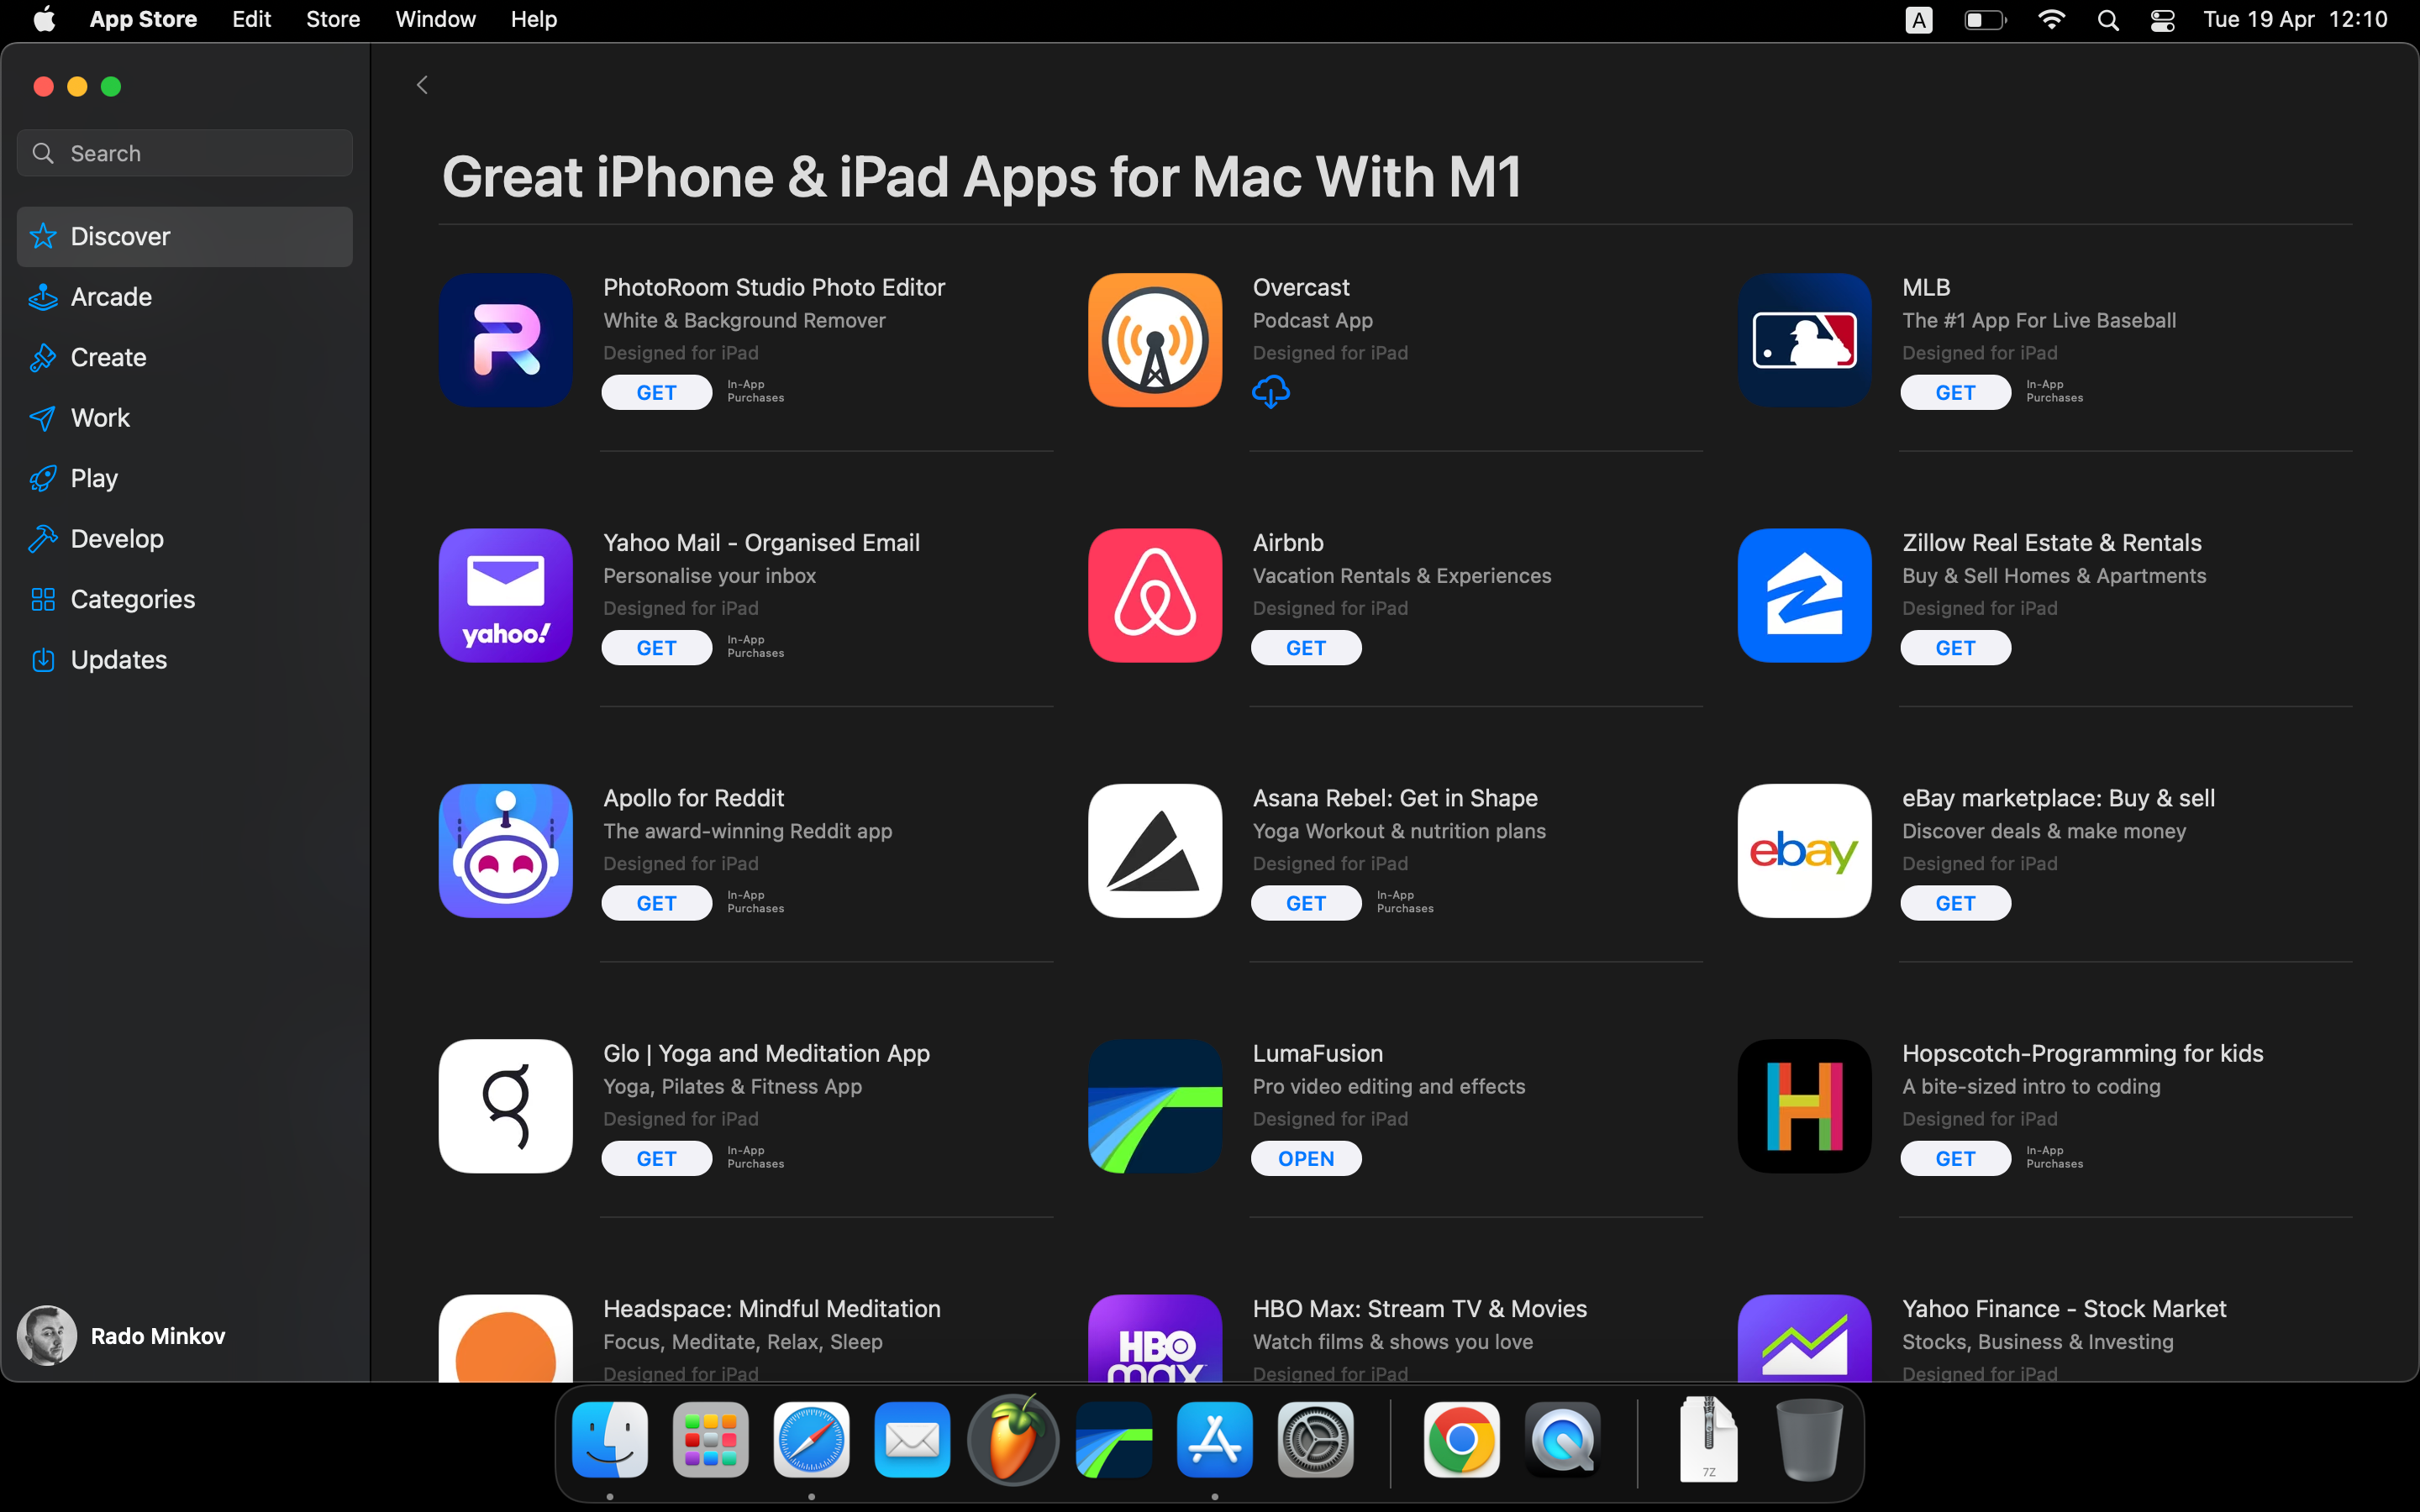This screenshot has height=1512, width=2420.
Task: Open the Rado Minkov account profile
Action: [122, 1336]
